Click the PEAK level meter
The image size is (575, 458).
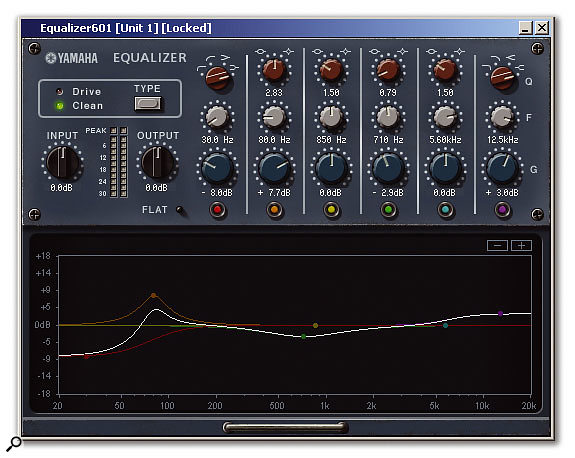(118, 162)
